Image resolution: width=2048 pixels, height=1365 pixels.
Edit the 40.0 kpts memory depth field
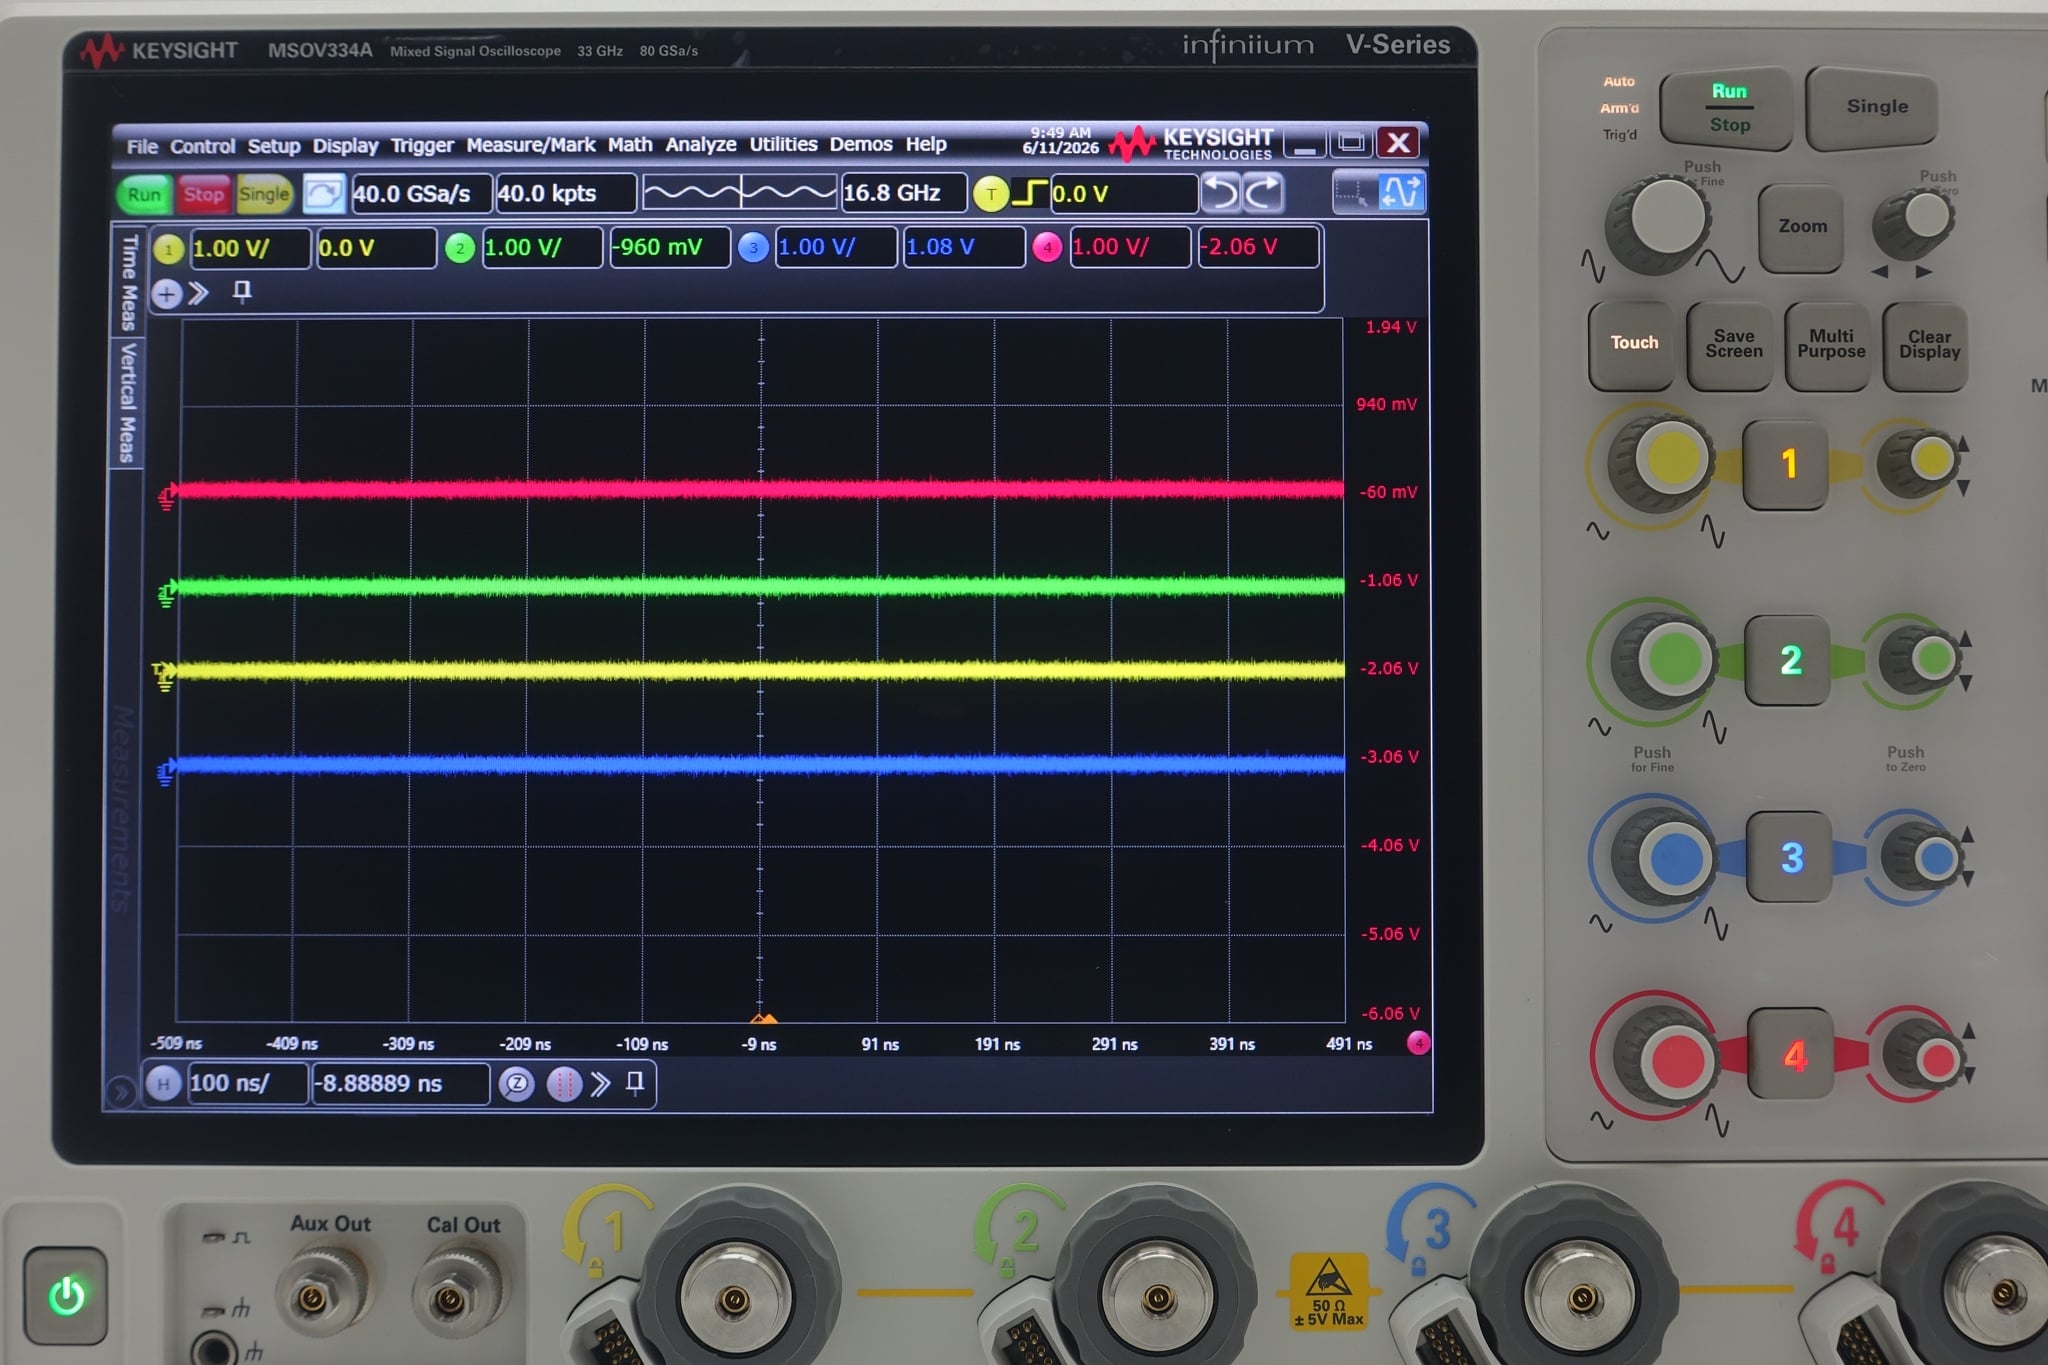click(x=566, y=193)
